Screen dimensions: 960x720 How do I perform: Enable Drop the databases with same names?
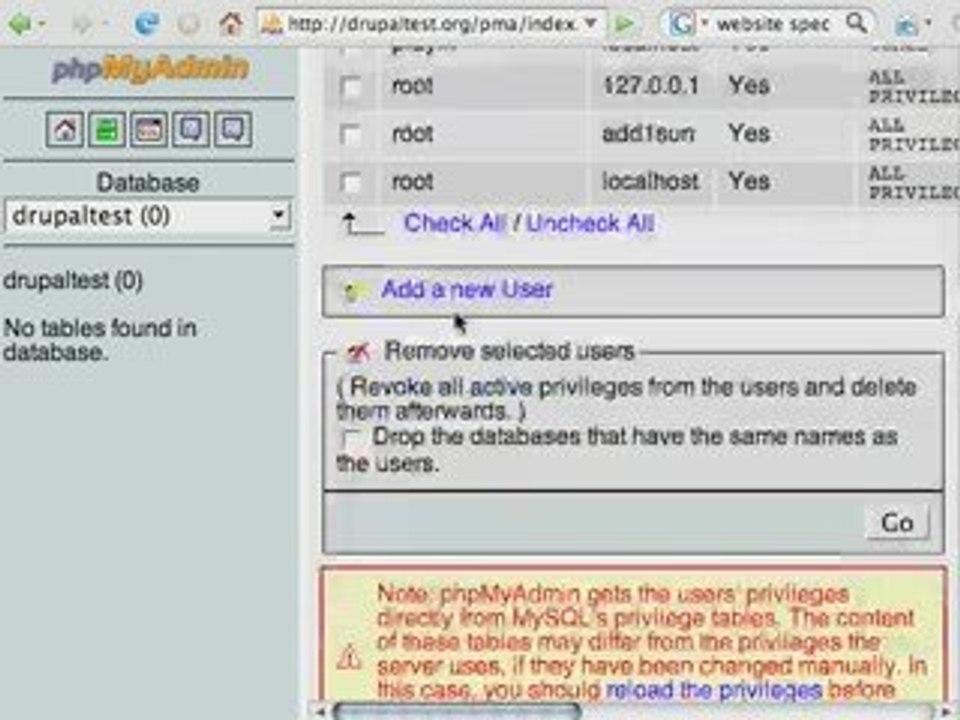tap(351, 438)
